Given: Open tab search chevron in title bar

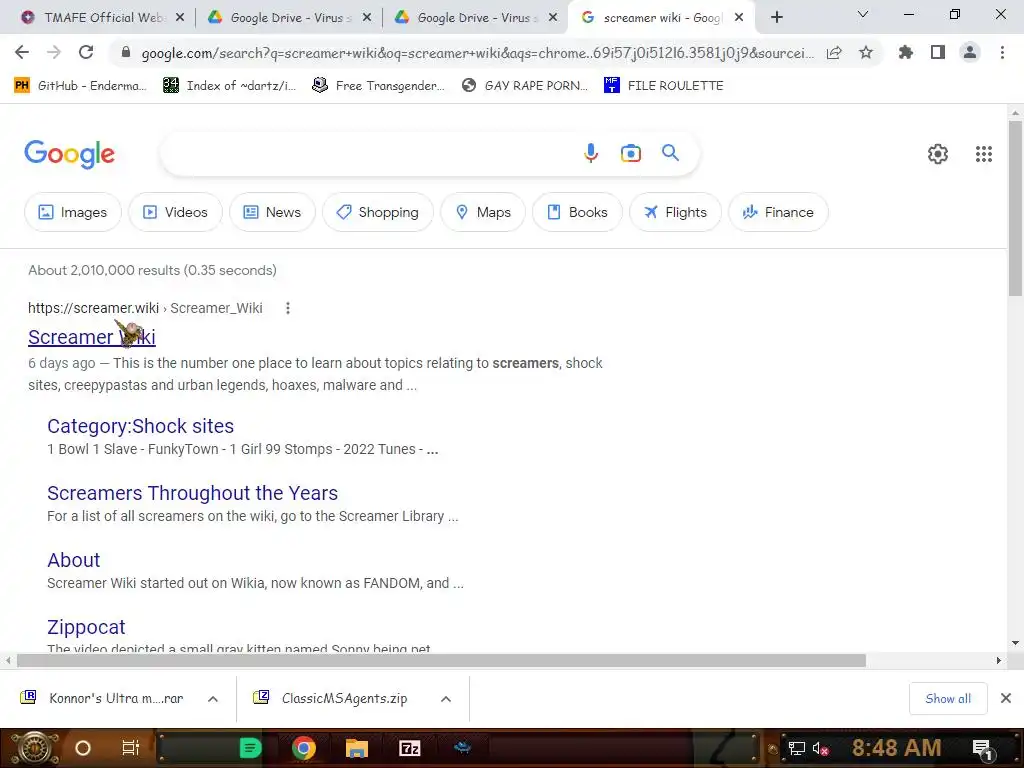Looking at the screenshot, I should tap(863, 14).
